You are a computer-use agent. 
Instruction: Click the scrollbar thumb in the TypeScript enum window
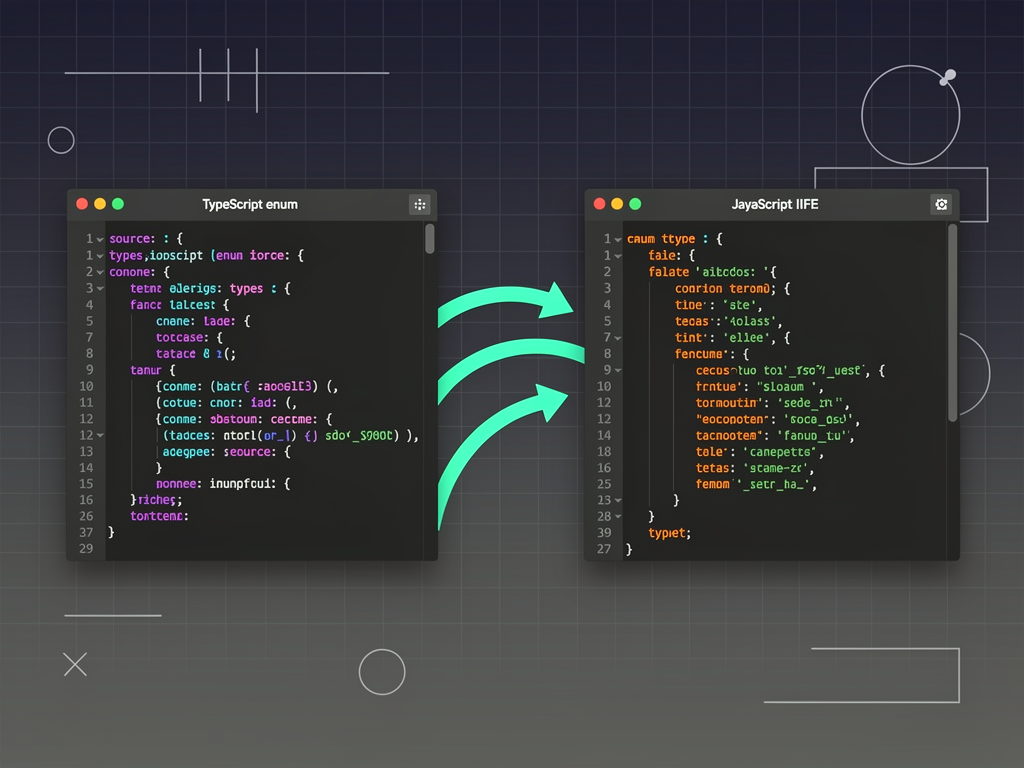(x=430, y=238)
